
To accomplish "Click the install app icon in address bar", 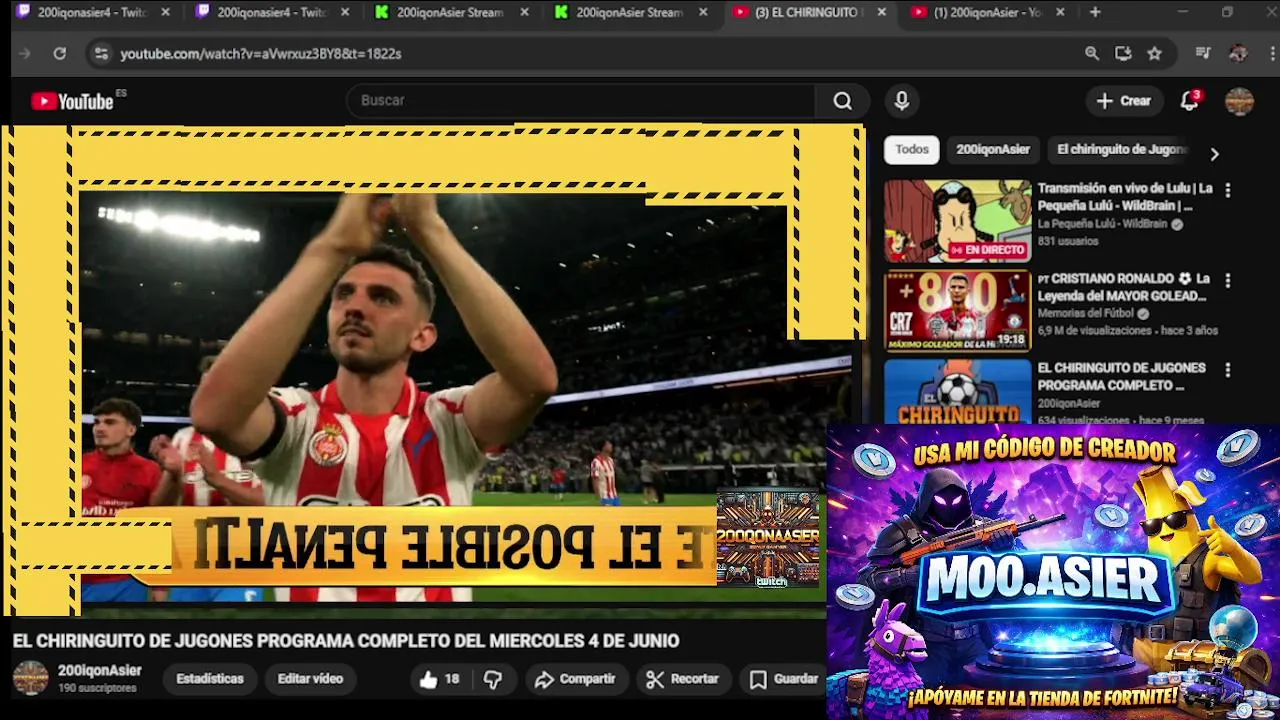I will tap(1123, 54).
